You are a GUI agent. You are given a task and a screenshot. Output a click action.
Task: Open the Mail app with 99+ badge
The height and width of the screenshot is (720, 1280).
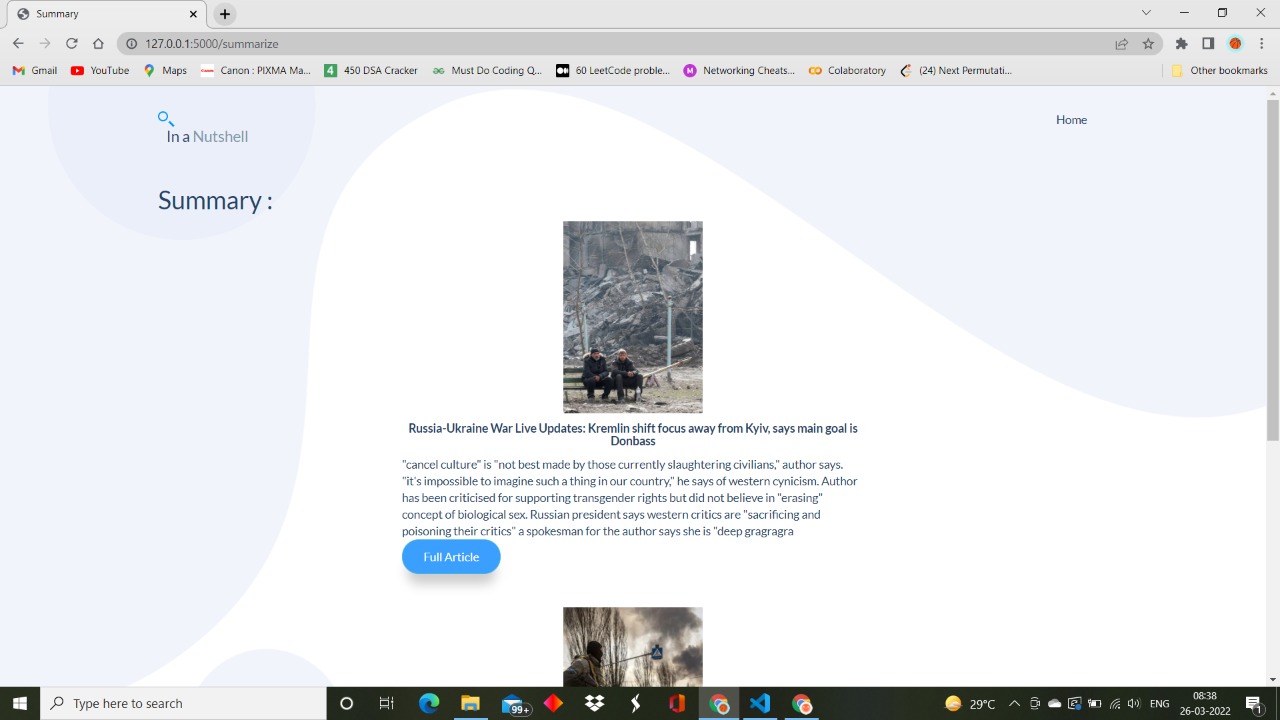coord(514,704)
